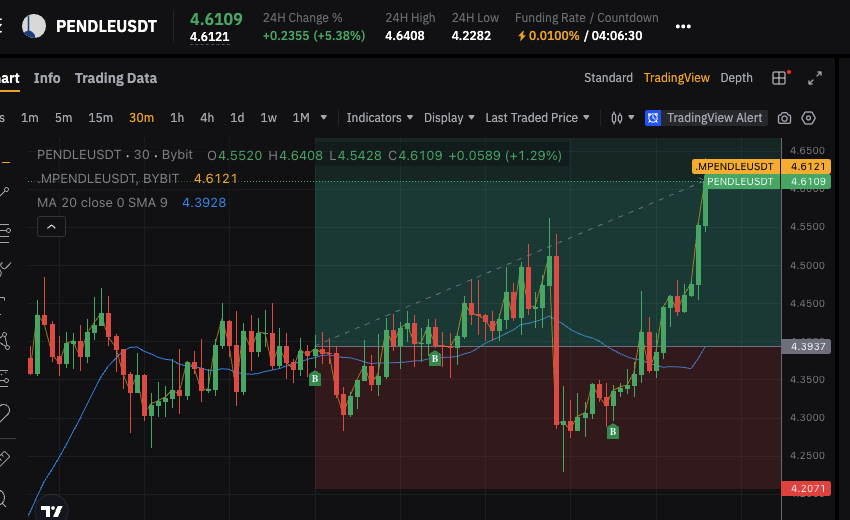The image size is (850, 520).
Task: Click the Funding Rate / Countdown label
Action: [587, 18]
